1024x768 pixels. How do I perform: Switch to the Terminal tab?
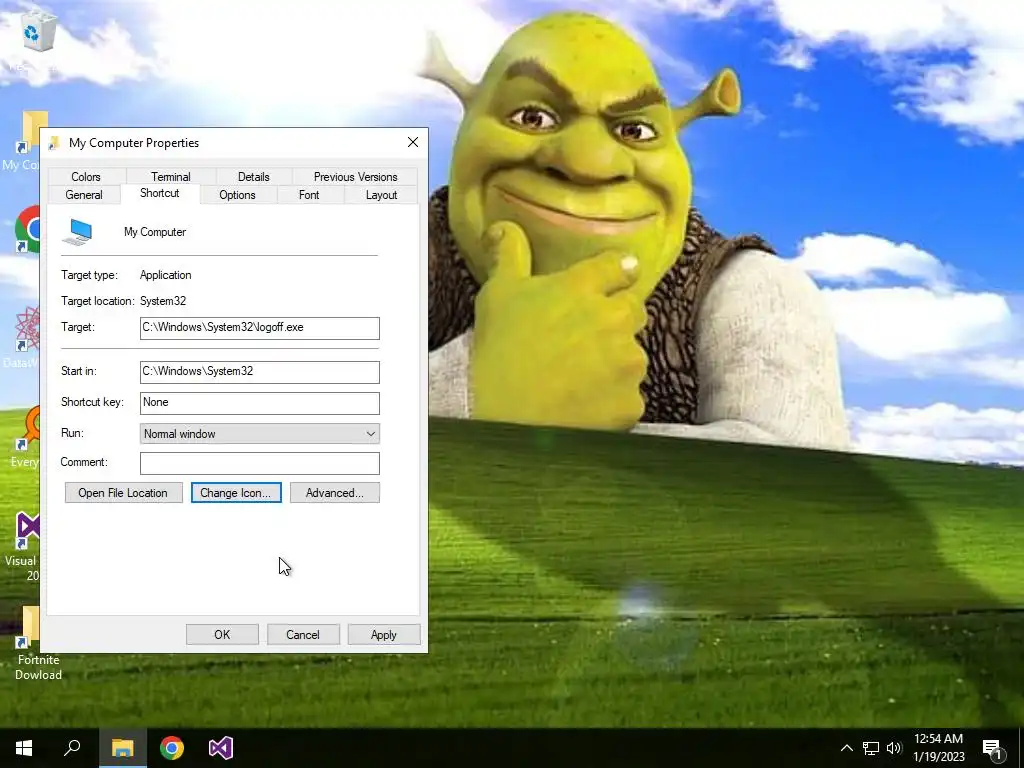(x=170, y=177)
